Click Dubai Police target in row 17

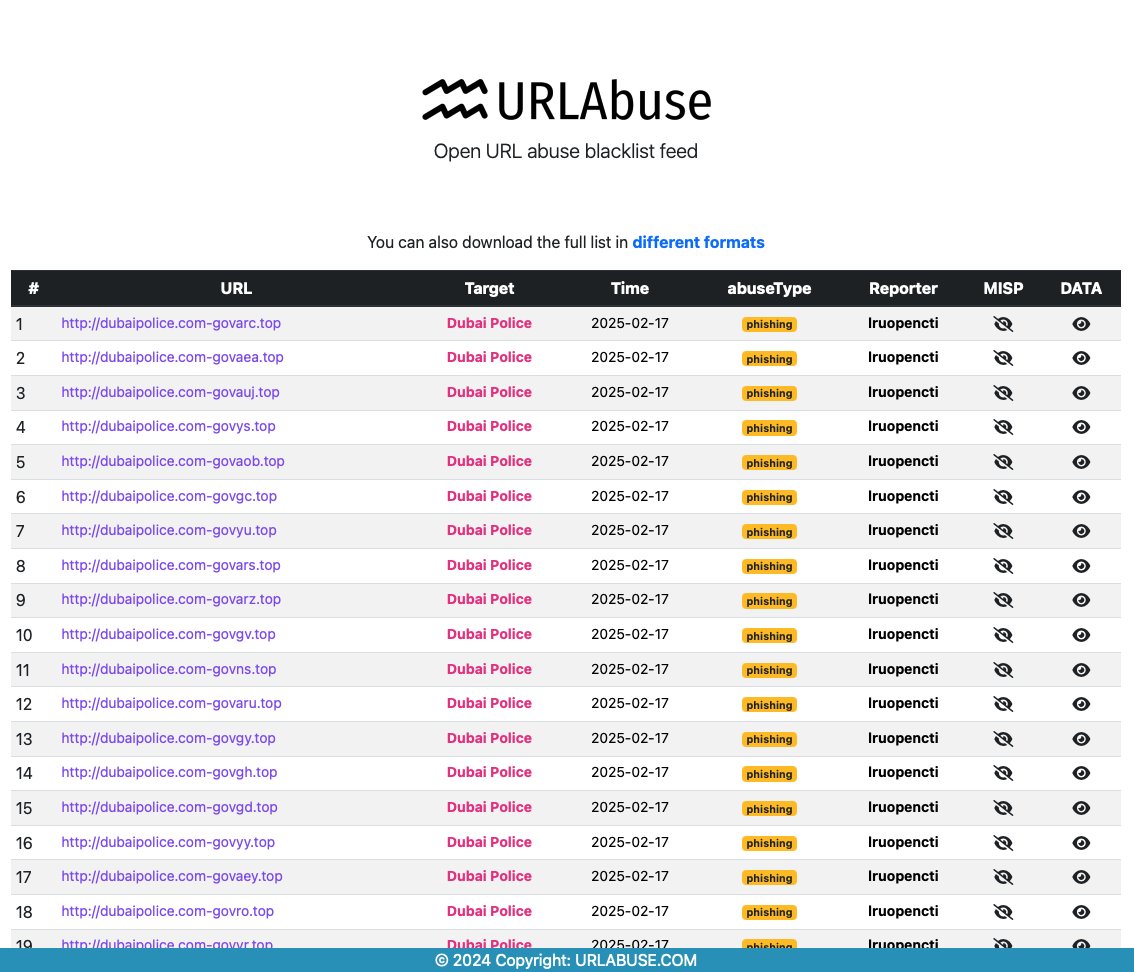click(x=489, y=876)
